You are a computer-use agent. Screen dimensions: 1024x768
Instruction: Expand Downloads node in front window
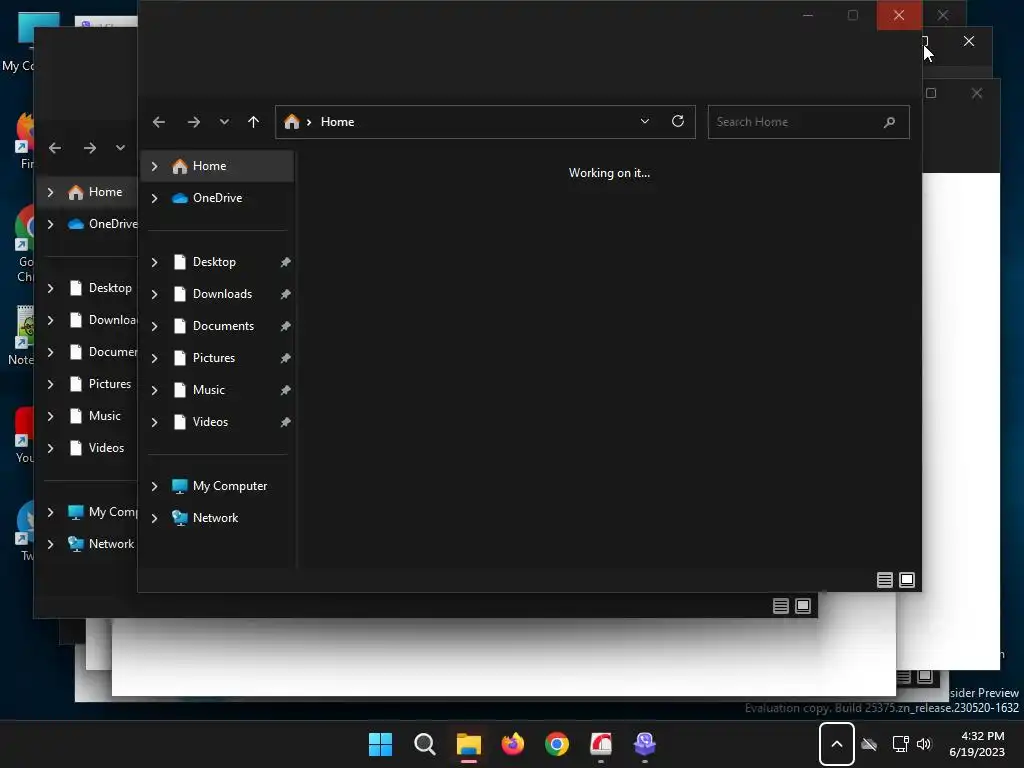tap(154, 295)
